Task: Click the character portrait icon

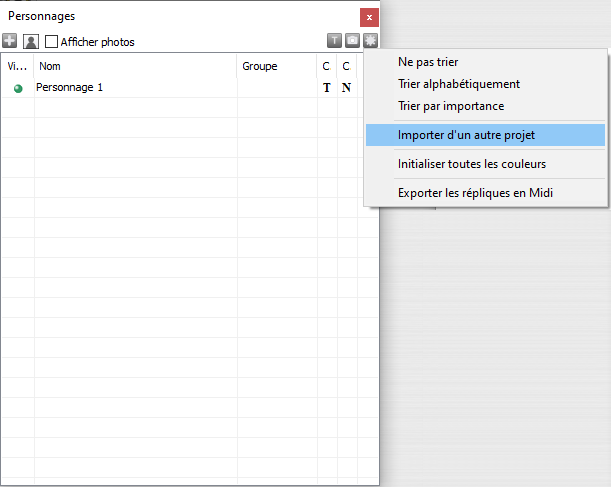Action: [x=30, y=41]
